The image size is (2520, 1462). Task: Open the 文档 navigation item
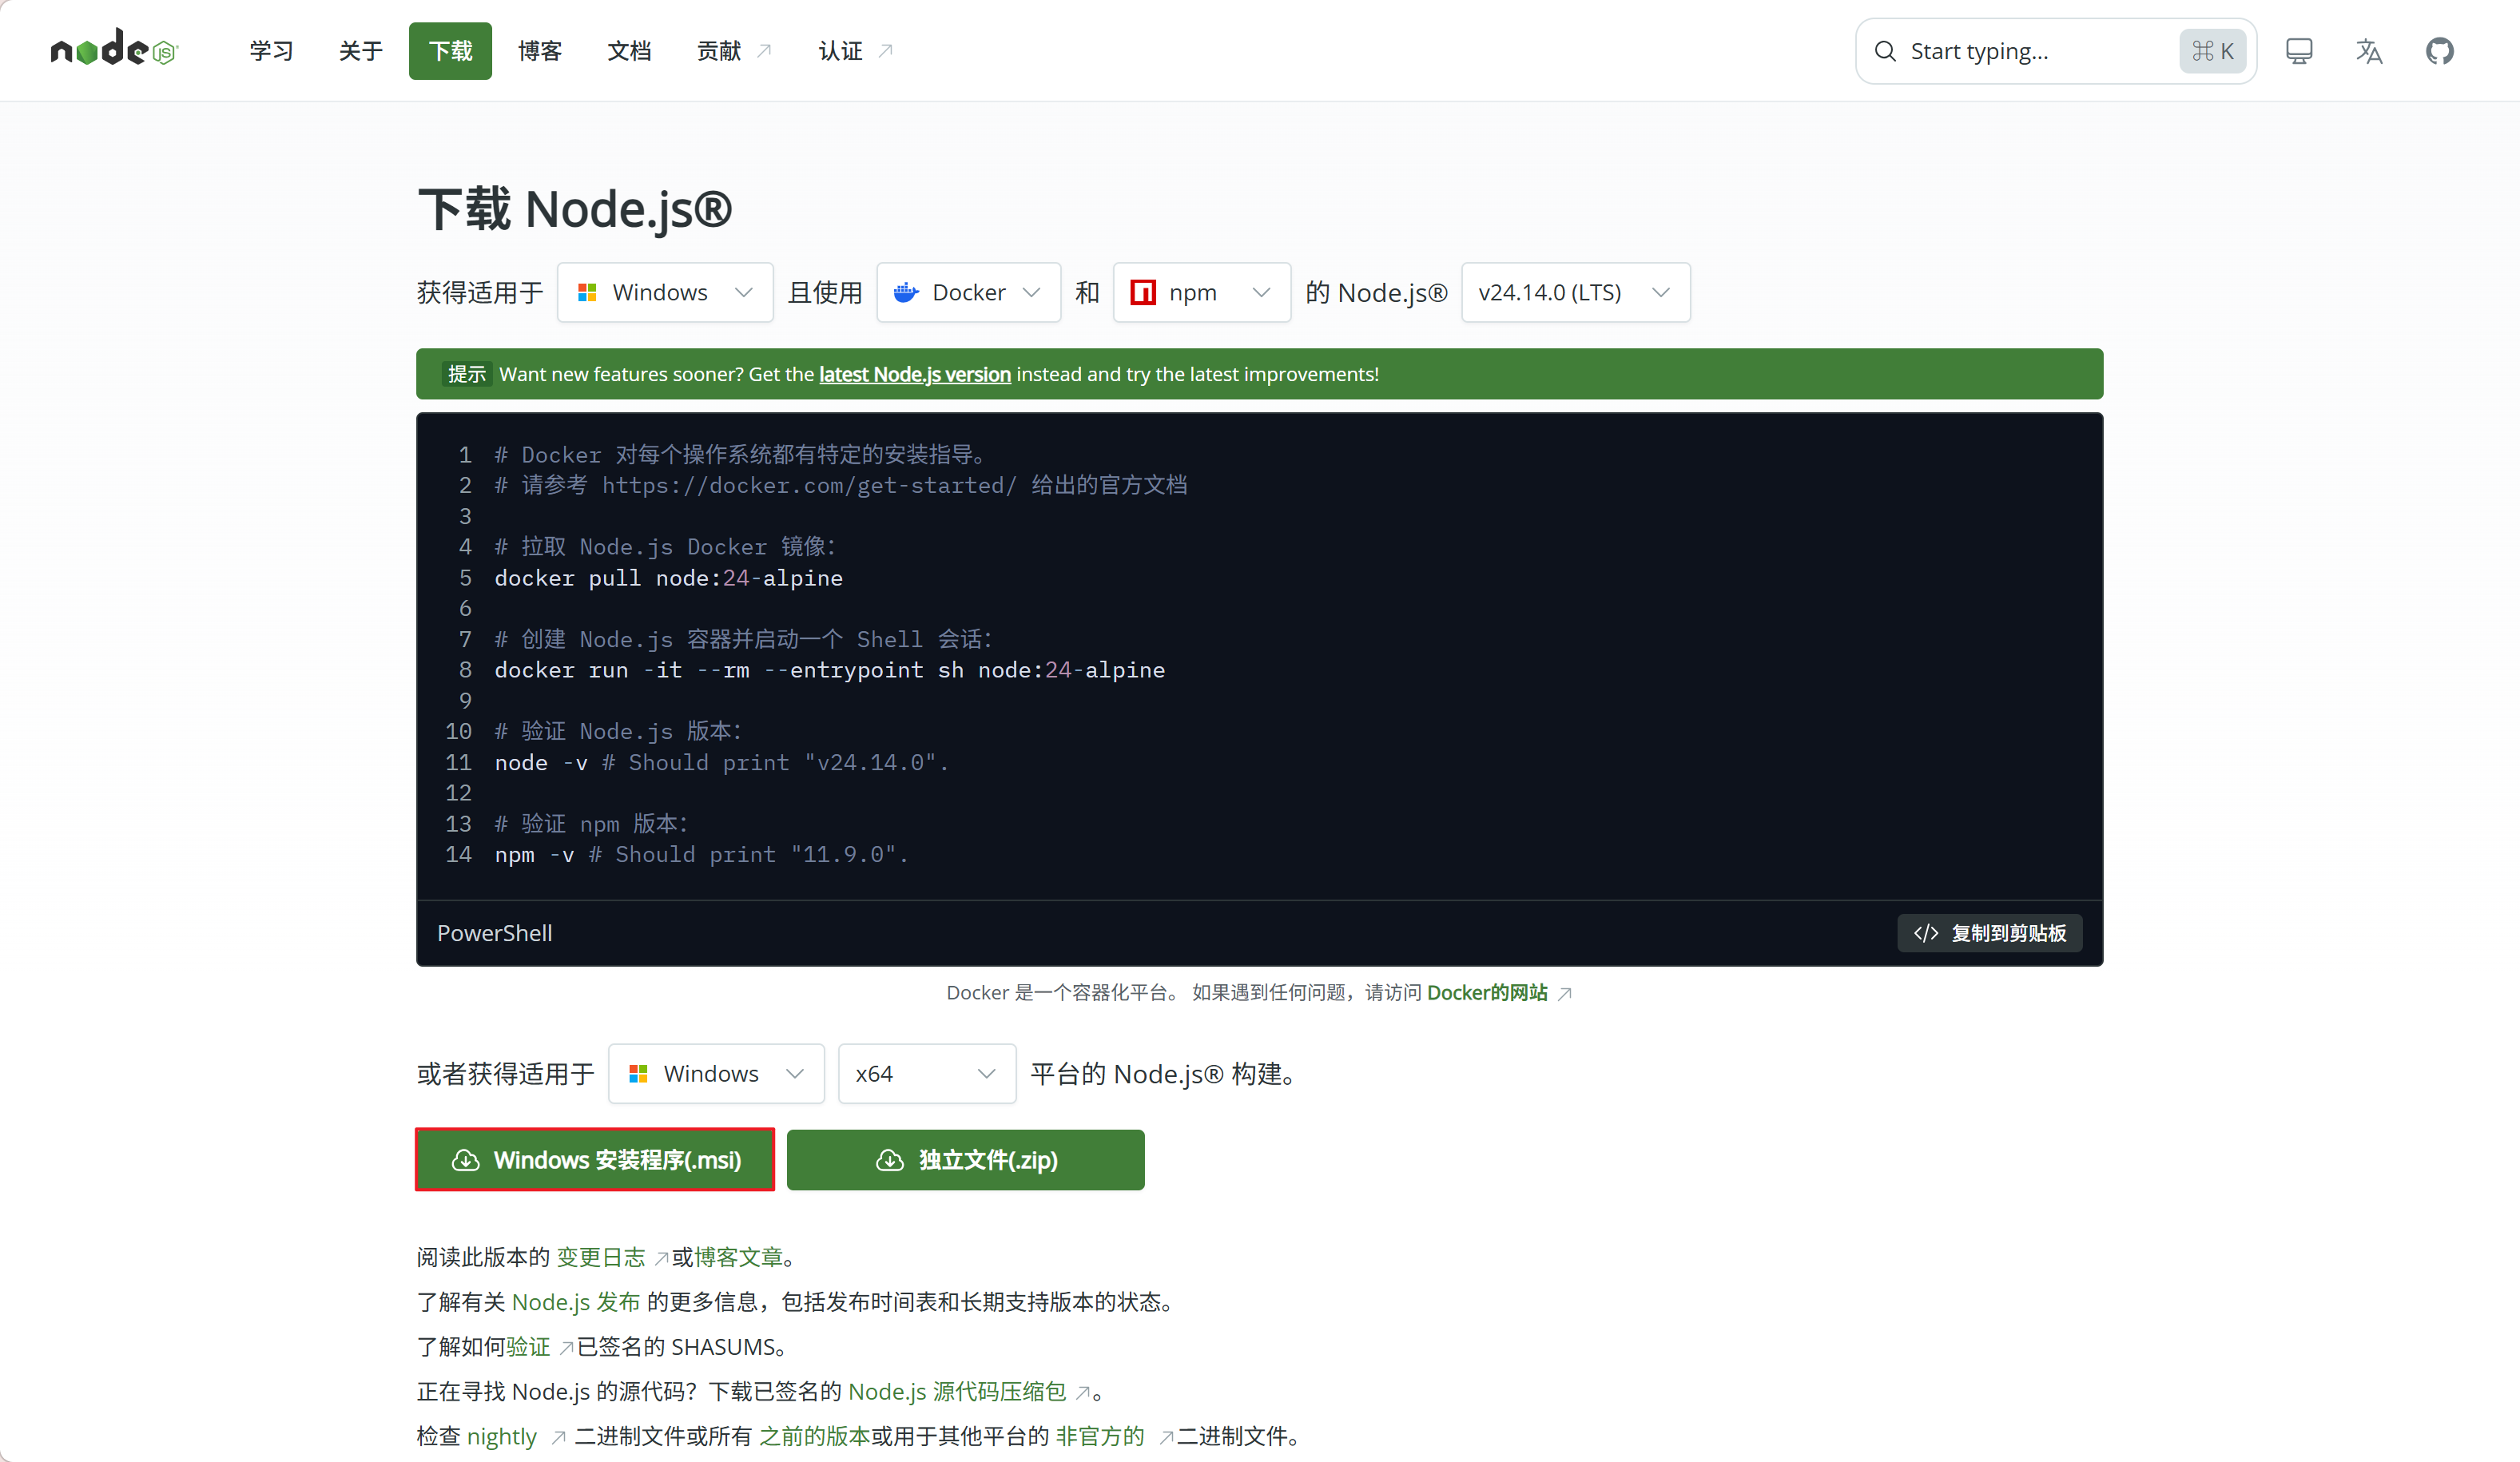pos(629,51)
